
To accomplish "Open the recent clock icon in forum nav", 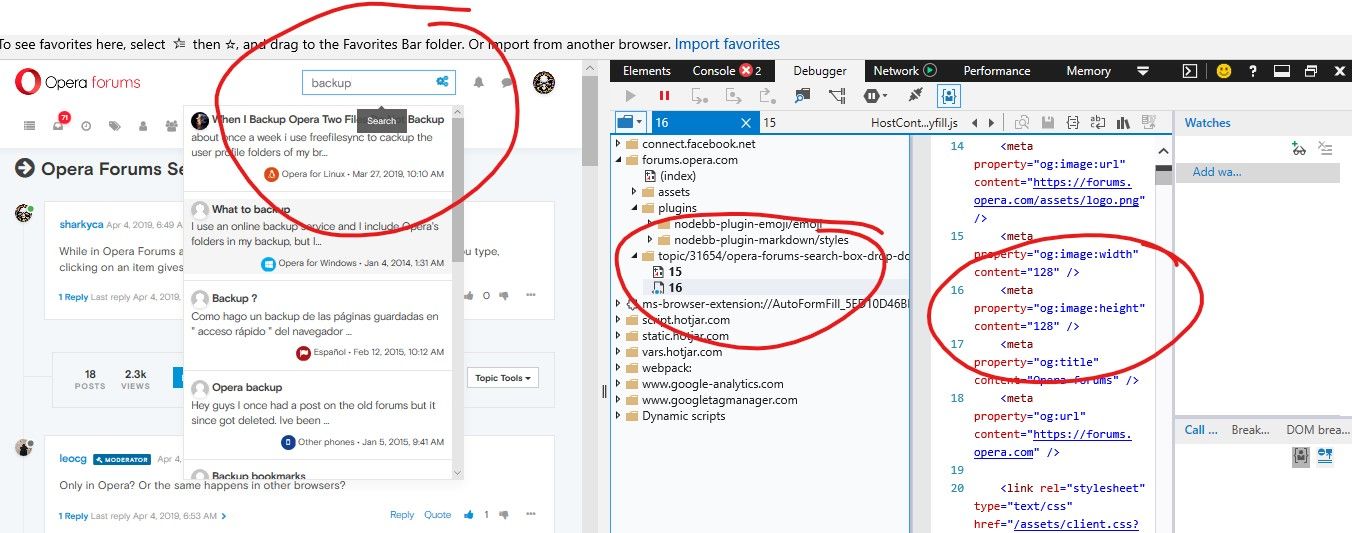I will point(86,126).
